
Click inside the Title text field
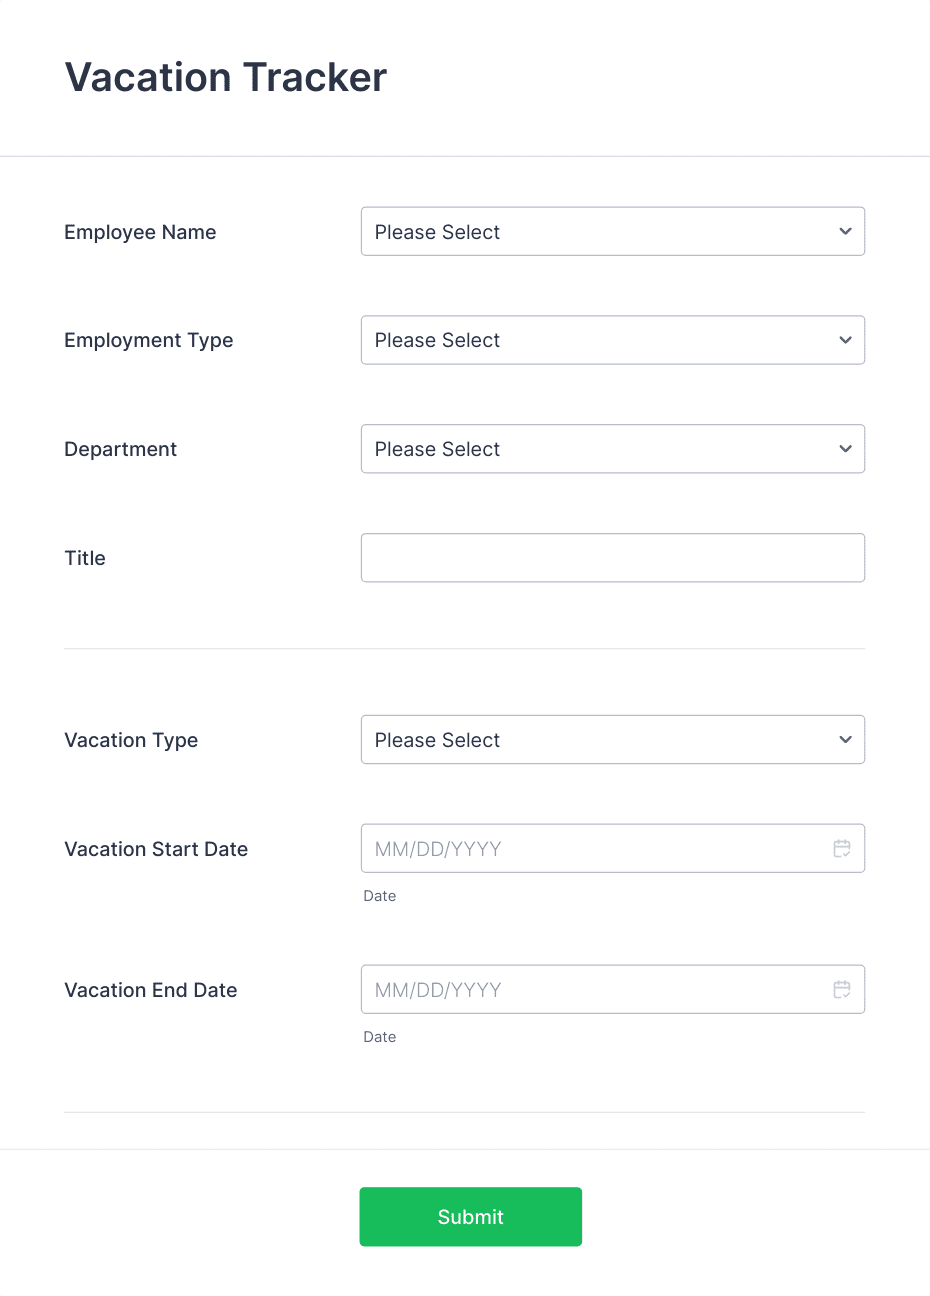click(x=613, y=558)
